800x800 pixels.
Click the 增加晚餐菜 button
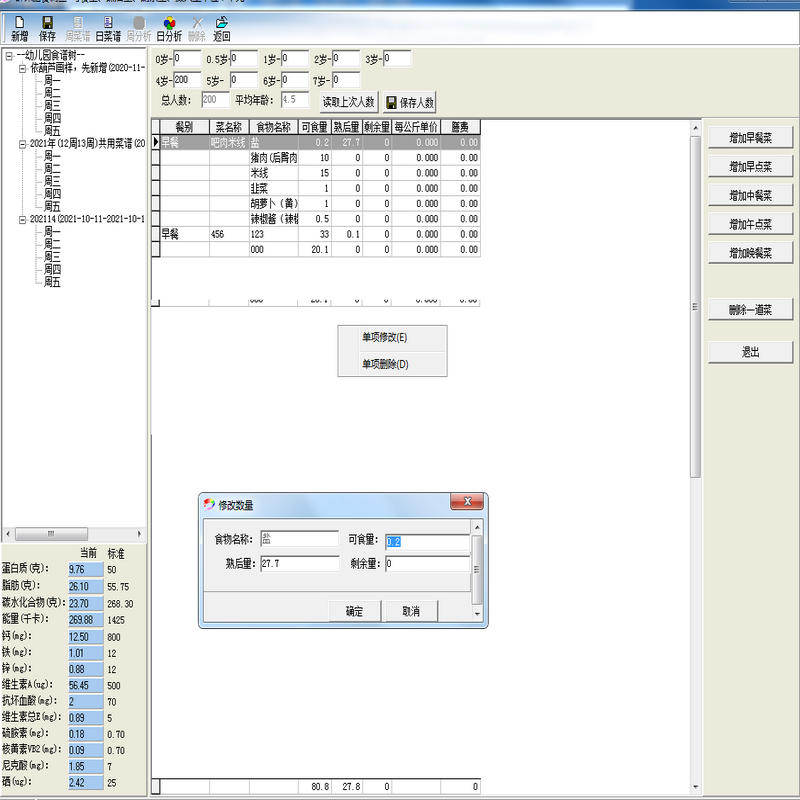[x=751, y=253]
